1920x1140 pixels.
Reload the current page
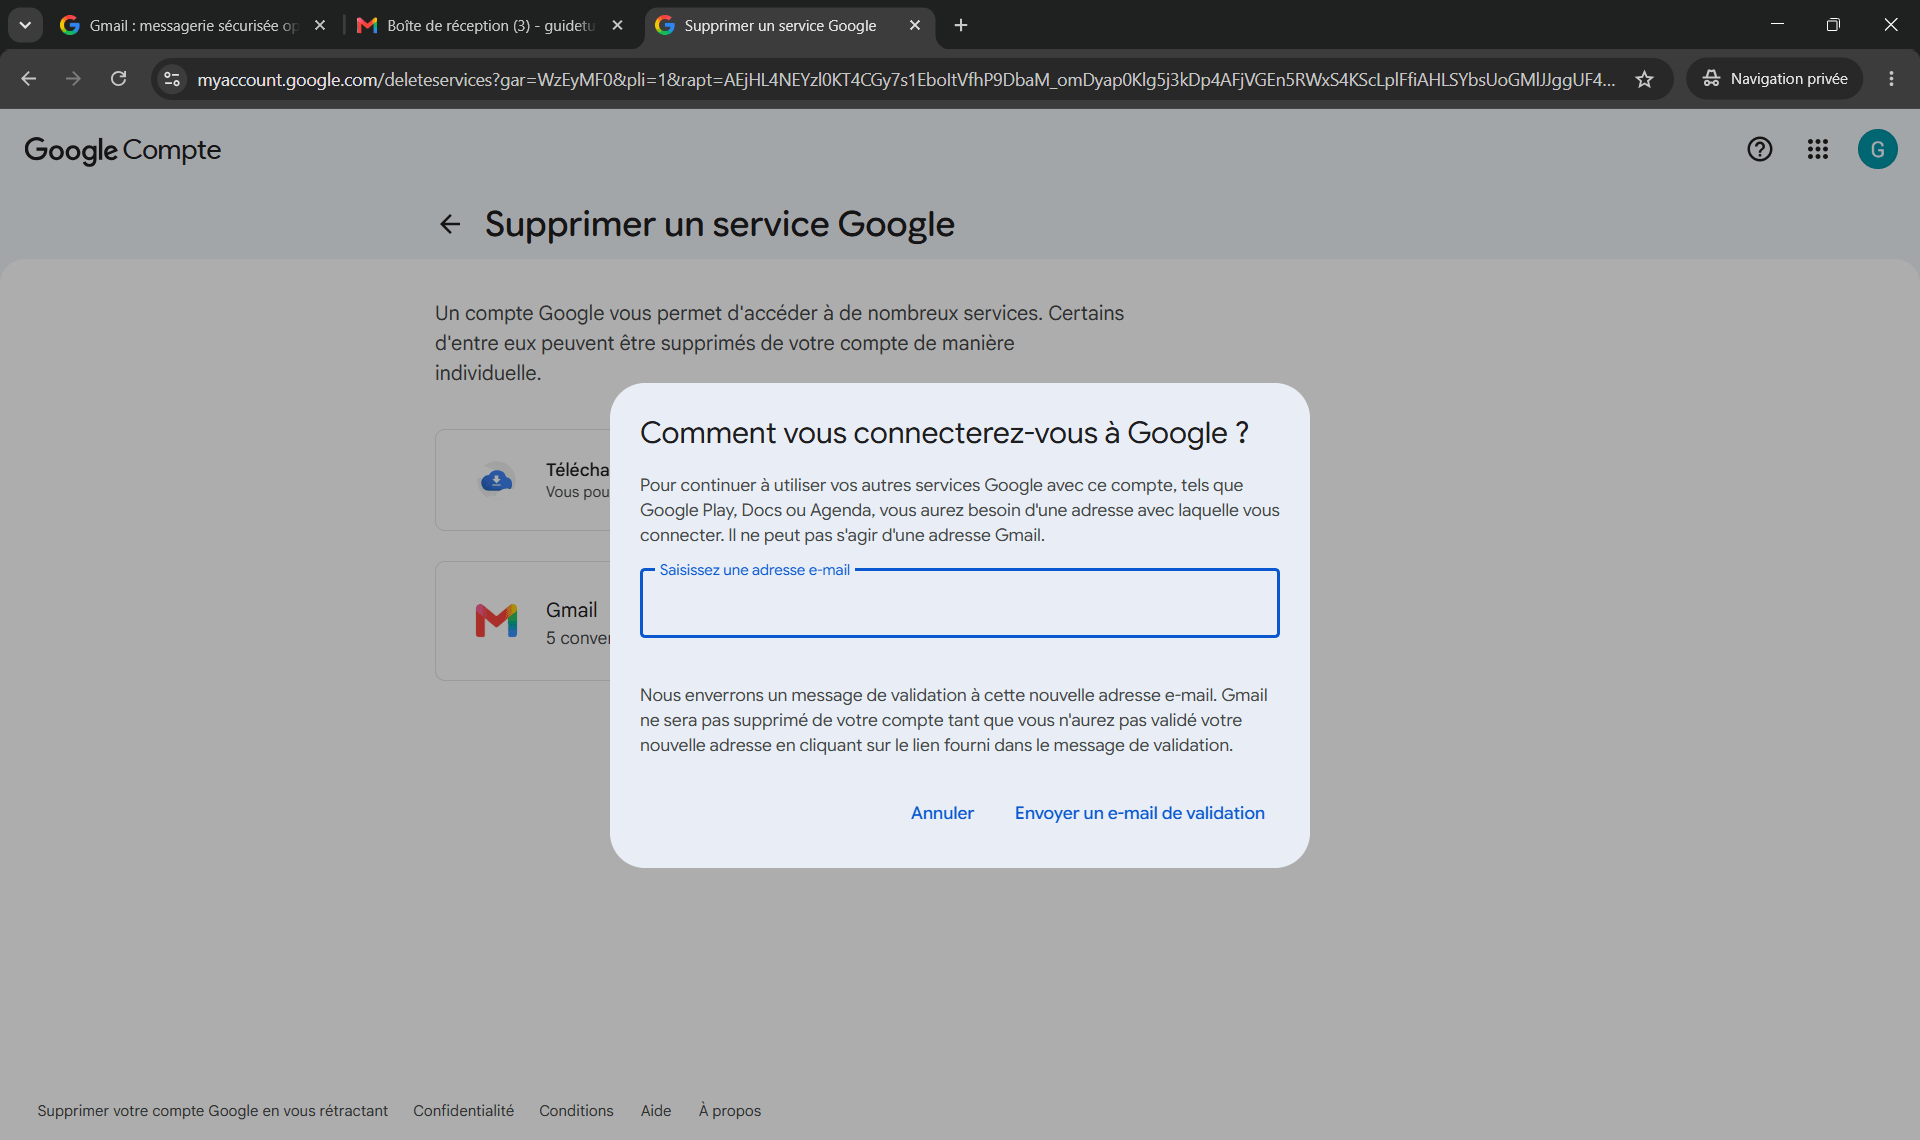click(118, 79)
